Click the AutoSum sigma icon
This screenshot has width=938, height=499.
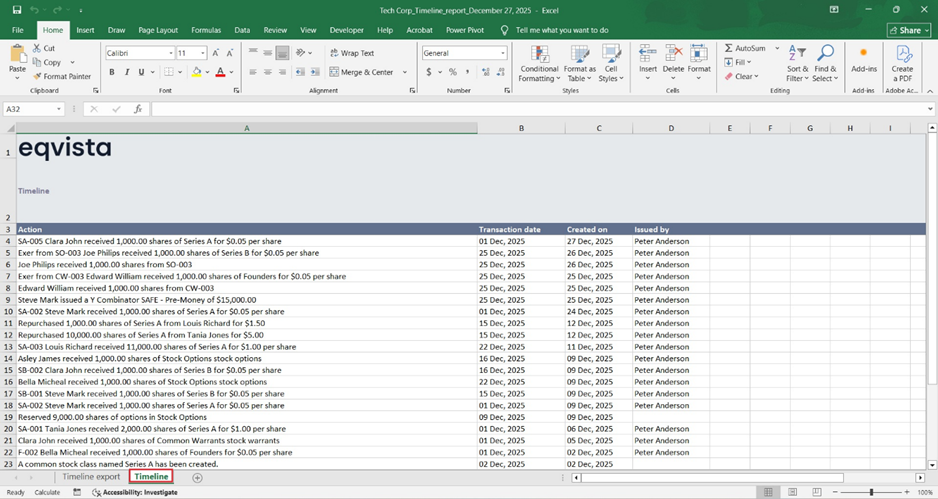point(727,48)
